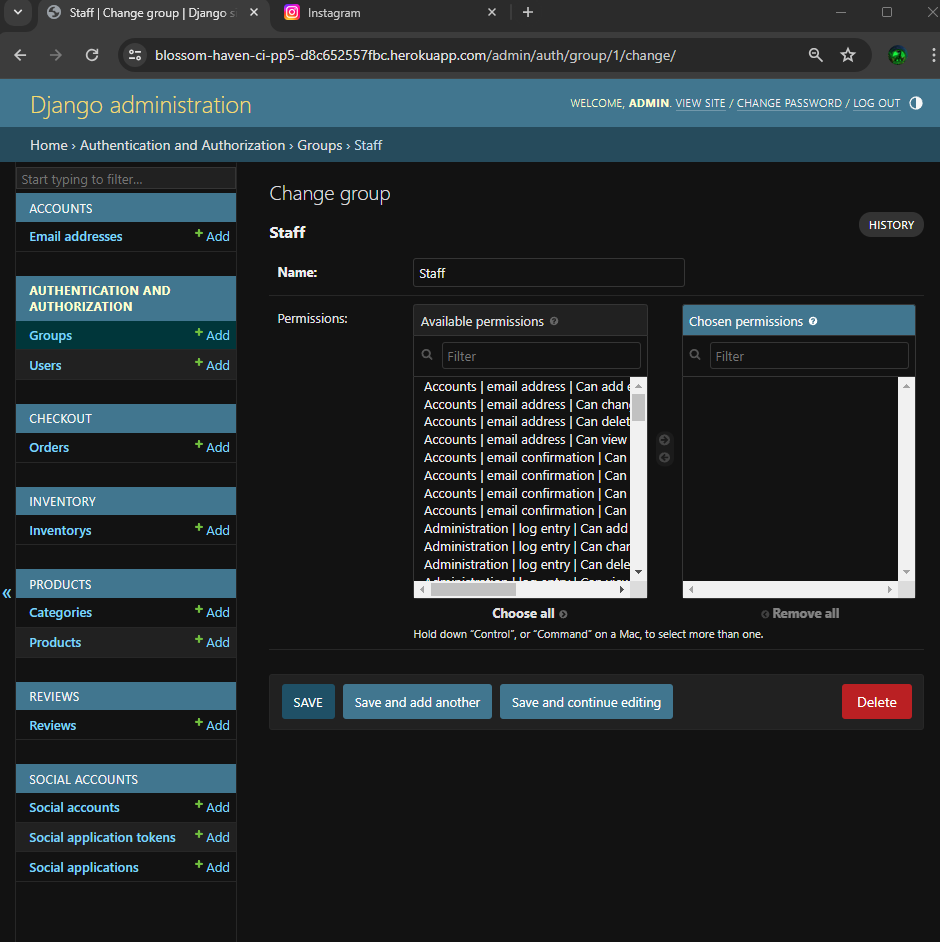Click the Django administration title
The height and width of the screenshot is (942, 940).
[x=141, y=105]
